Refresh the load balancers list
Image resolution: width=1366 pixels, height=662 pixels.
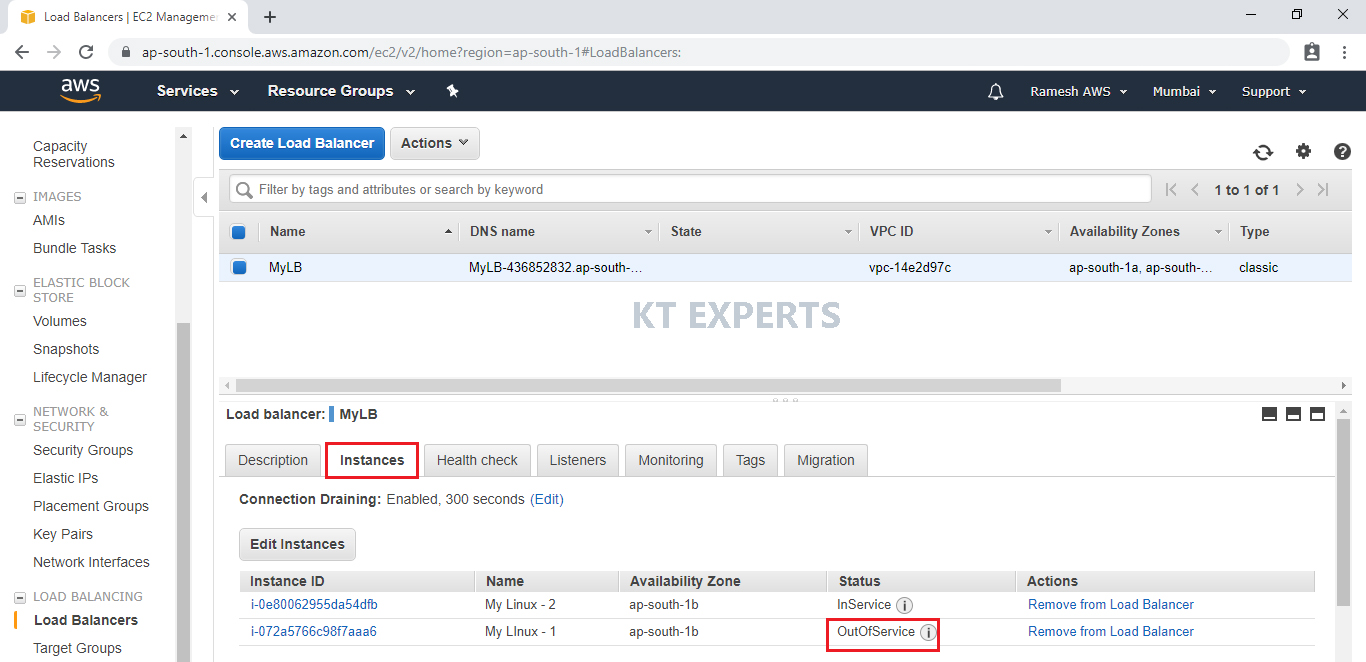point(1263,152)
